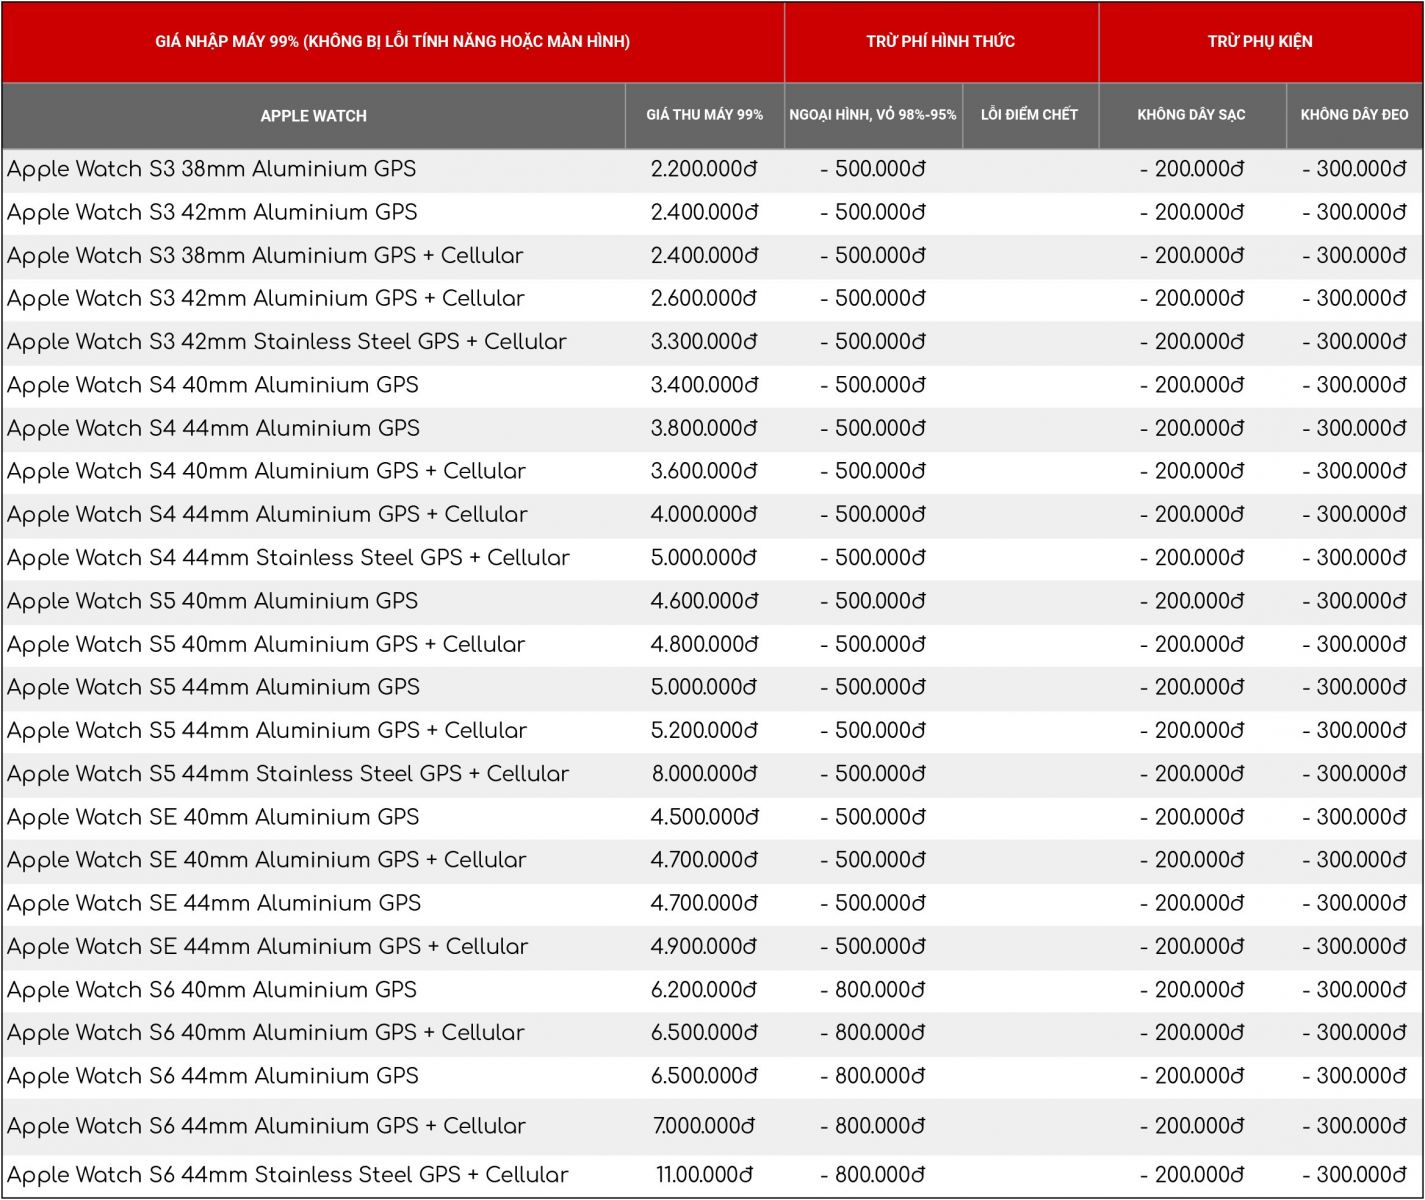Click the 11.00.000đ price in the last row
The width and height of the screenshot is (1425, 1200).
click(704, 1175)
